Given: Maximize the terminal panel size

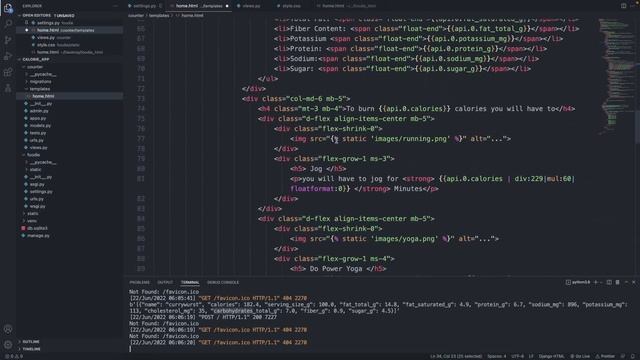Looking at the screenshot, I should (x=626, y=282).
